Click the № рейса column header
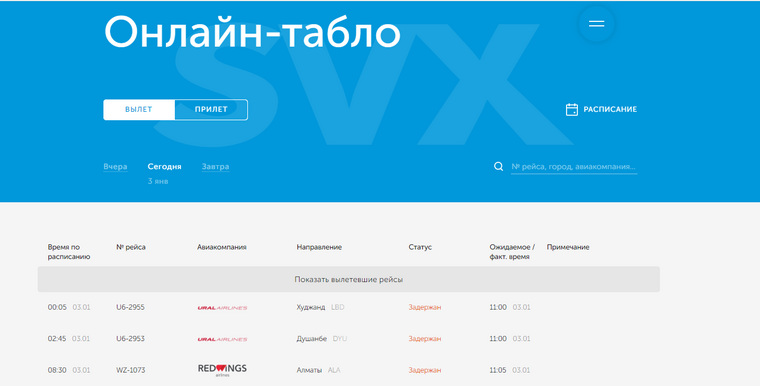This screenshot has width=760, height=386. (131, 247)
